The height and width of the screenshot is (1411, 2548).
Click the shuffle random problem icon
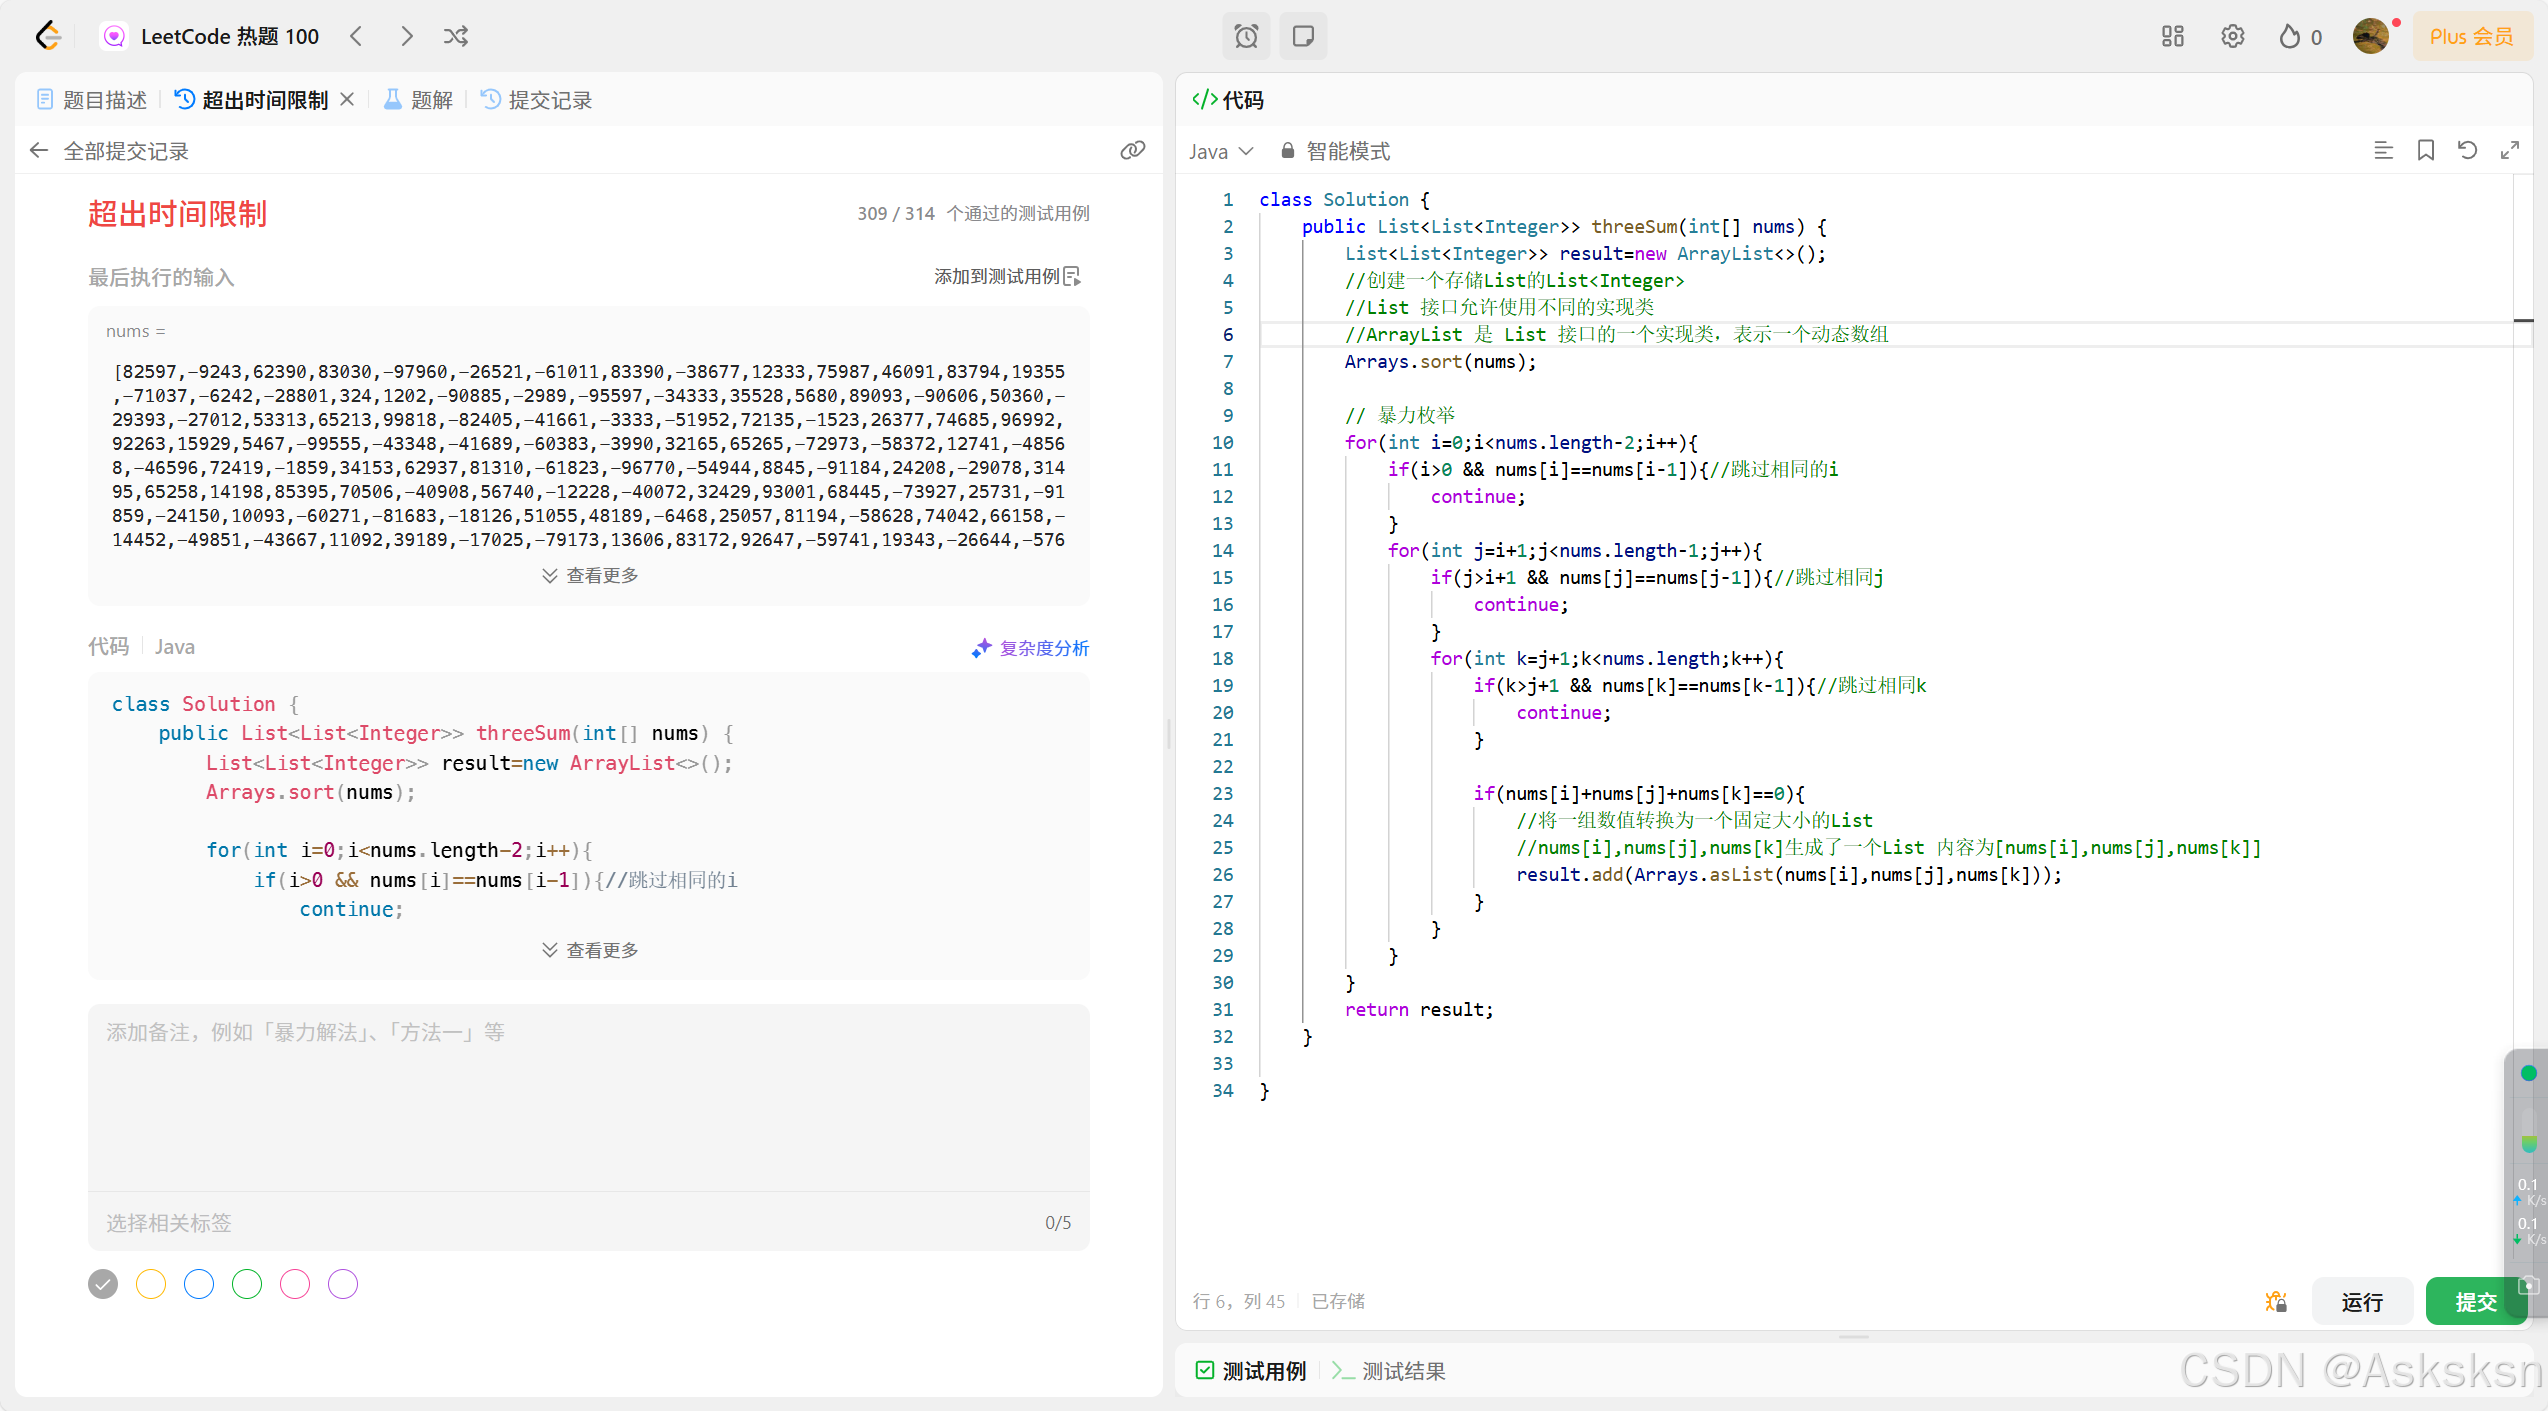456,37
